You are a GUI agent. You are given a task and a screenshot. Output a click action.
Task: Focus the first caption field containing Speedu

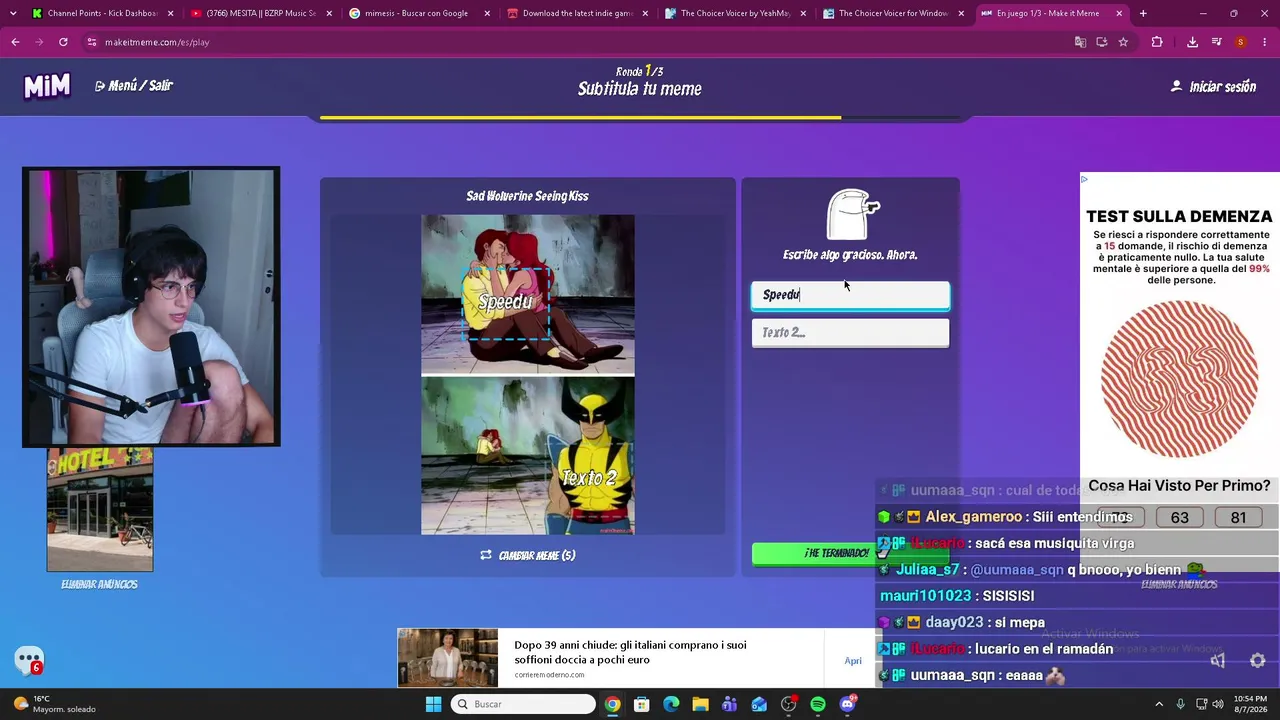[850, 295]
